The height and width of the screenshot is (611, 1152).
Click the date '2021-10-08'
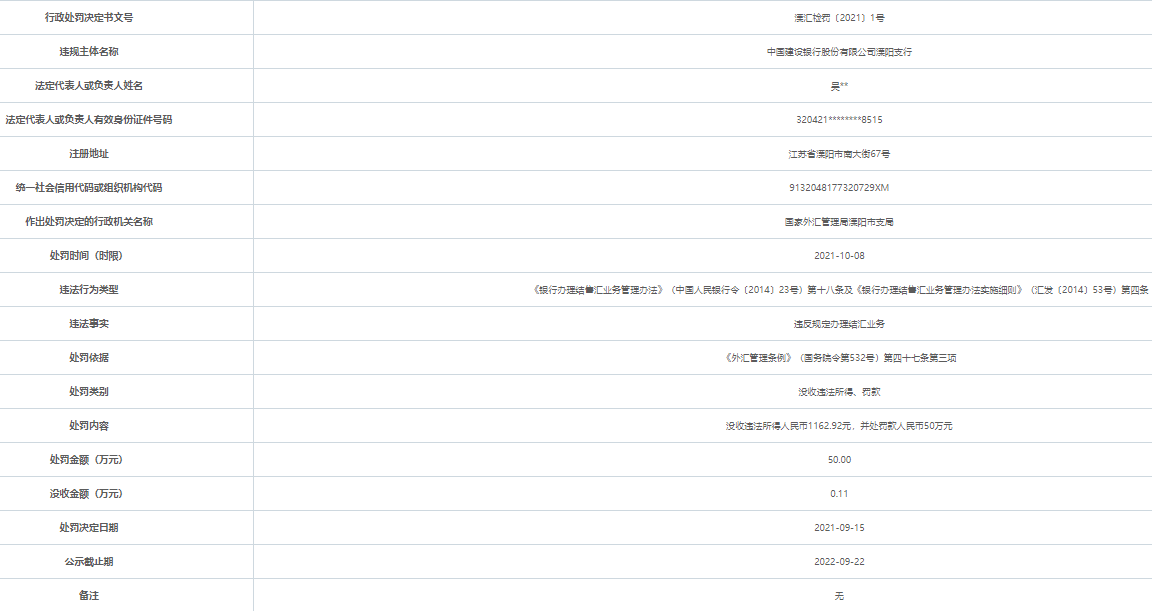coord(839,256)
